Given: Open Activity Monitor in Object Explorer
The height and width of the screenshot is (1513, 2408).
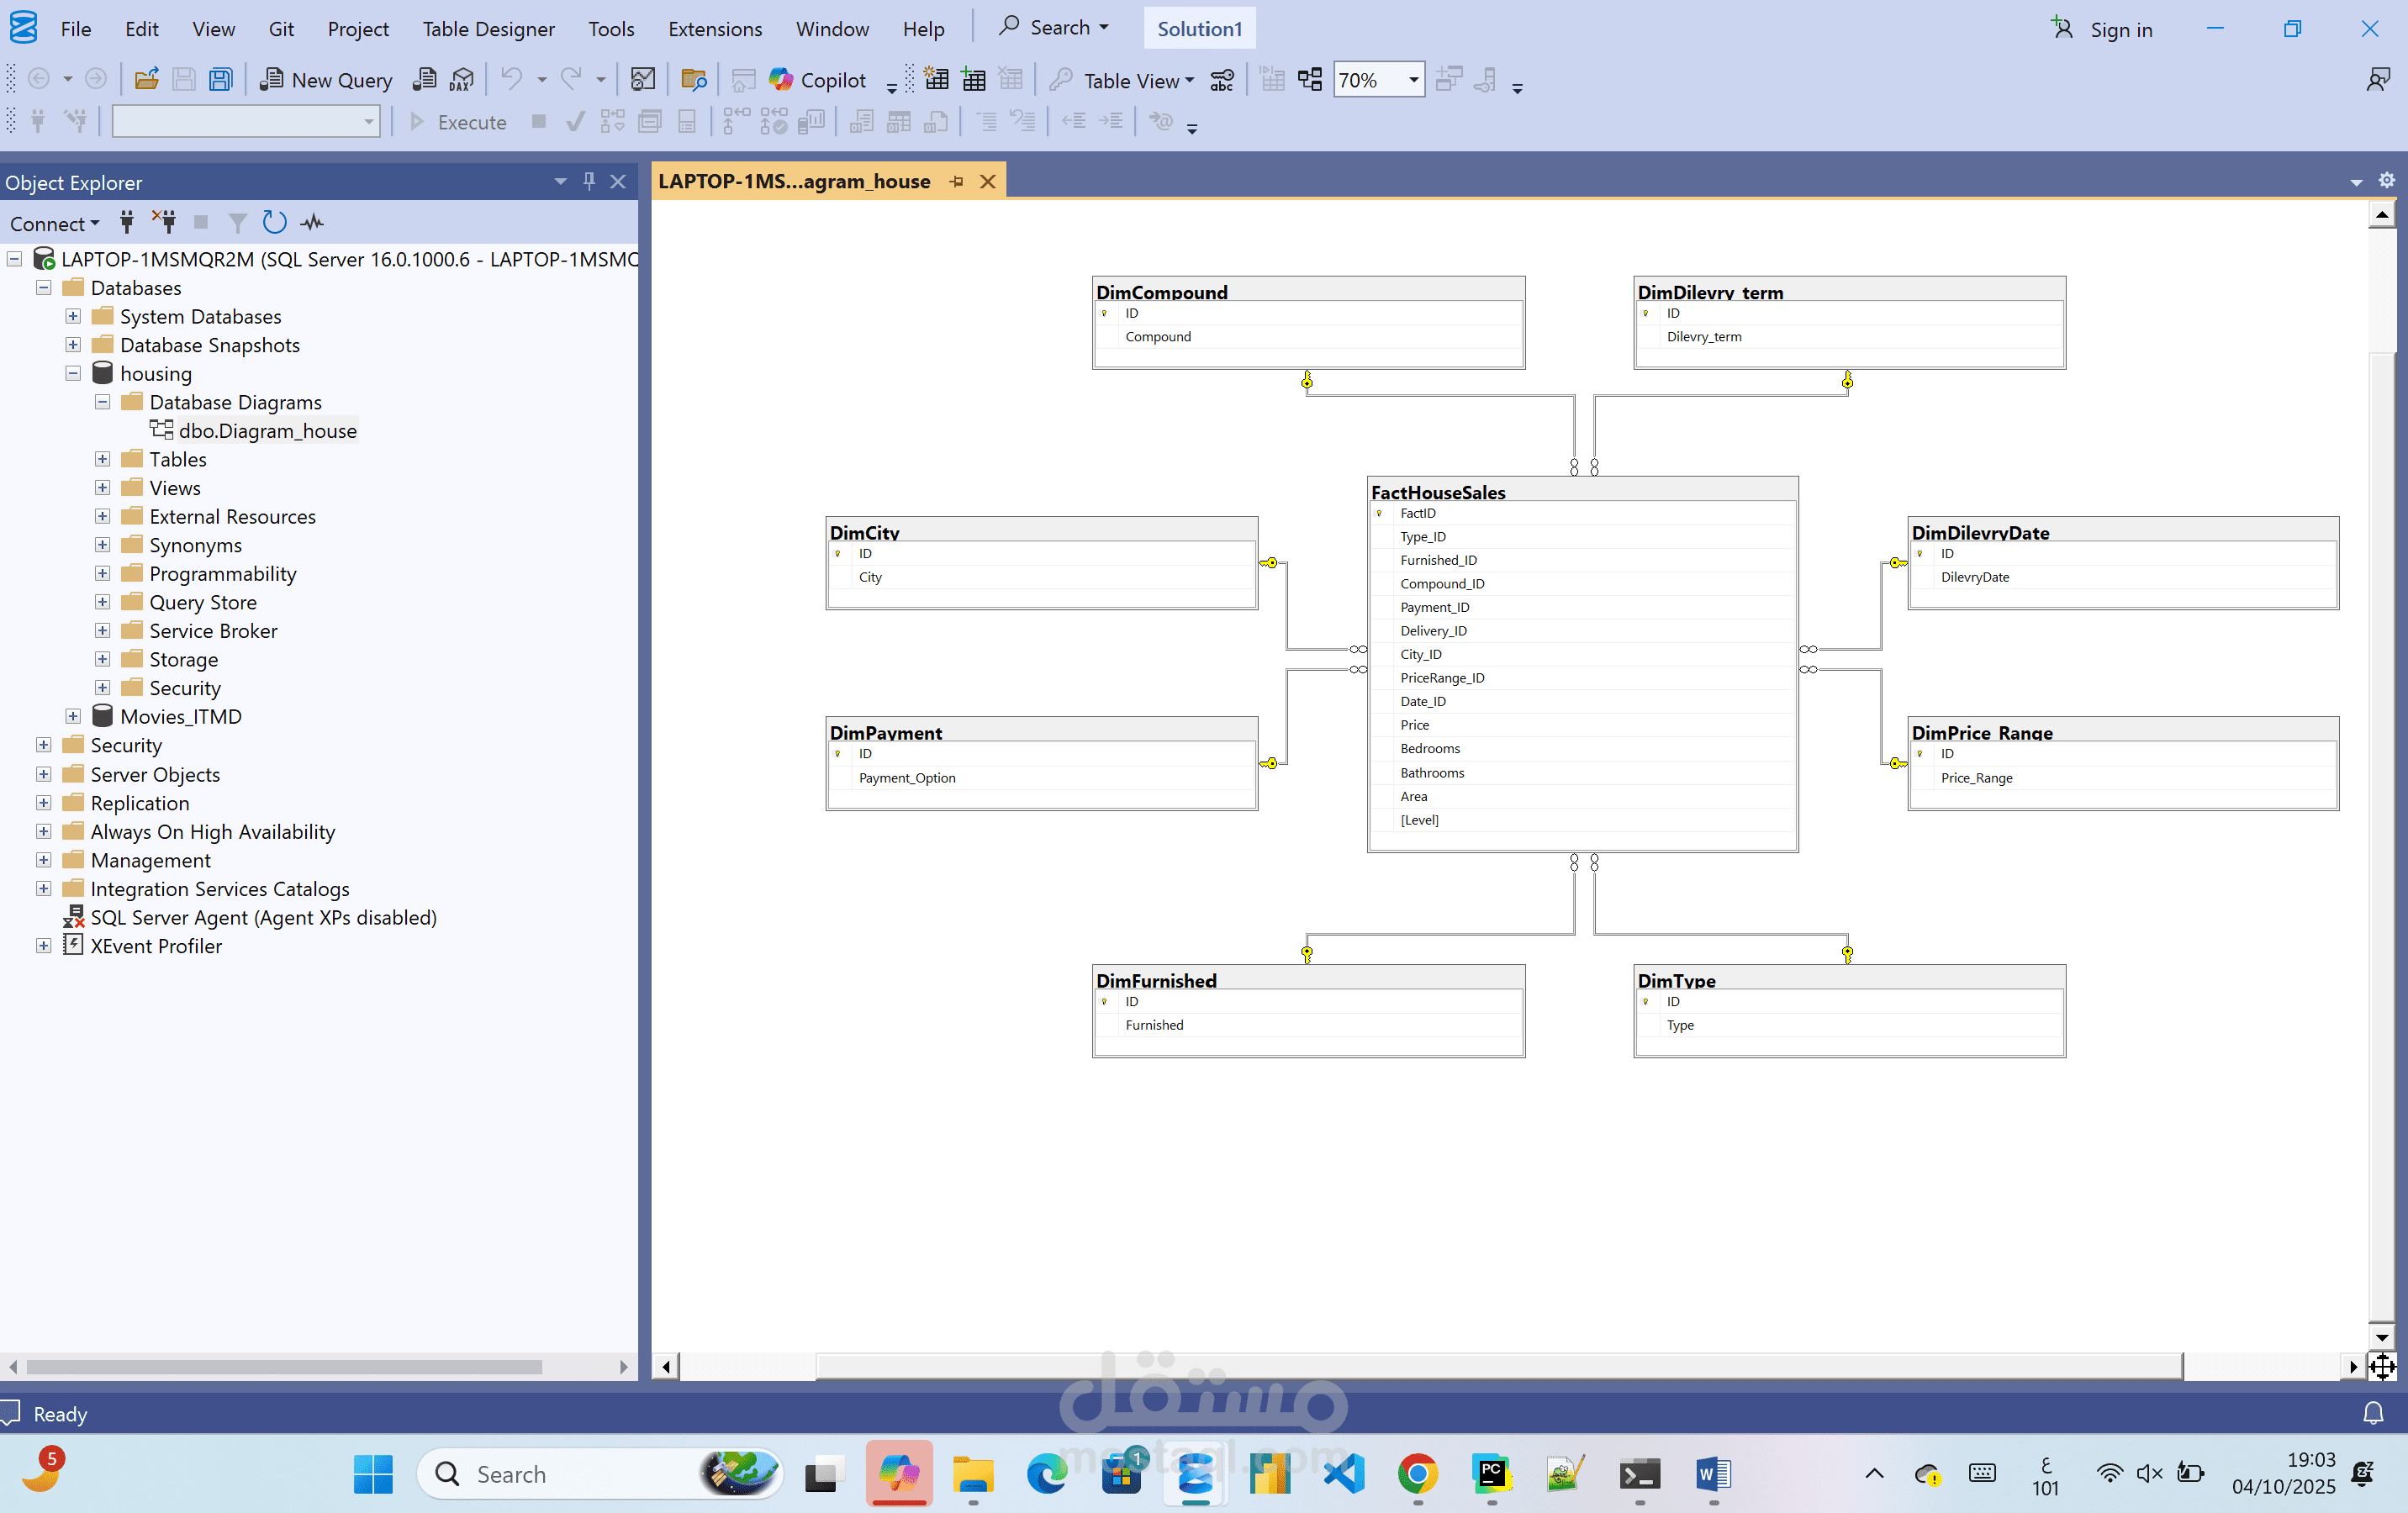Looking at the screenshot, I should click(311, 222).
